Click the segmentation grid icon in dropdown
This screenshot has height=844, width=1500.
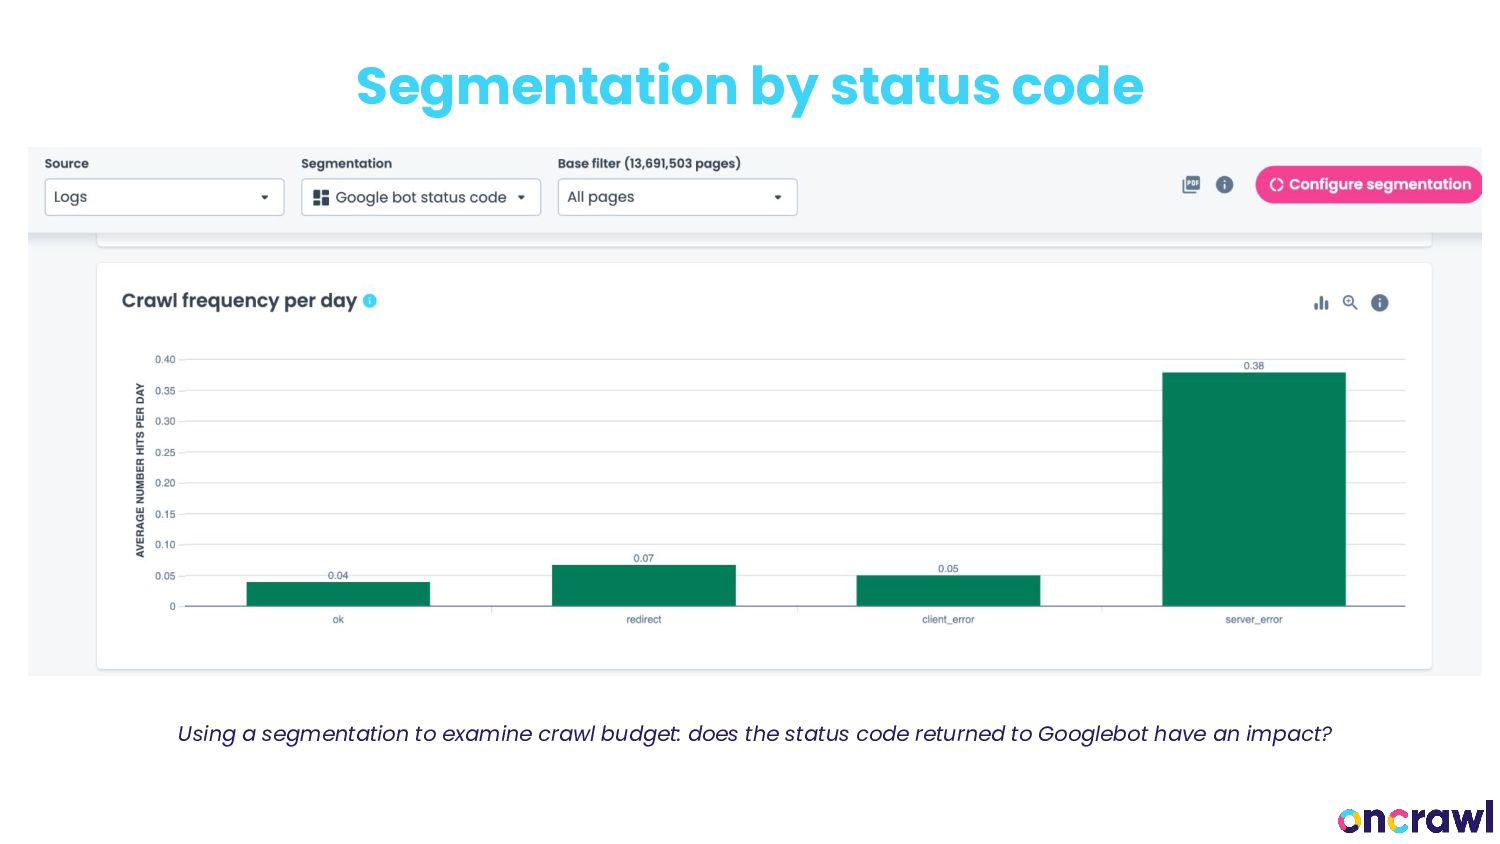(x=321, y=198)
